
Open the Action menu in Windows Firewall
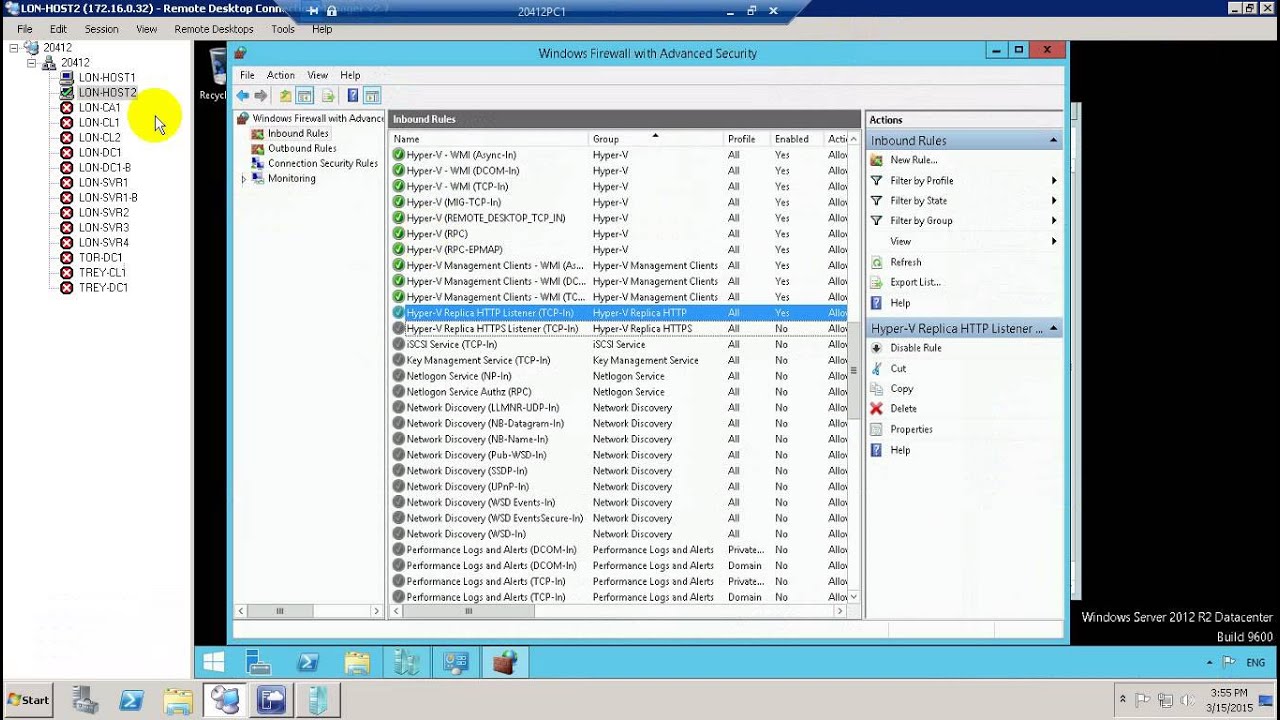tap(280, 75)
